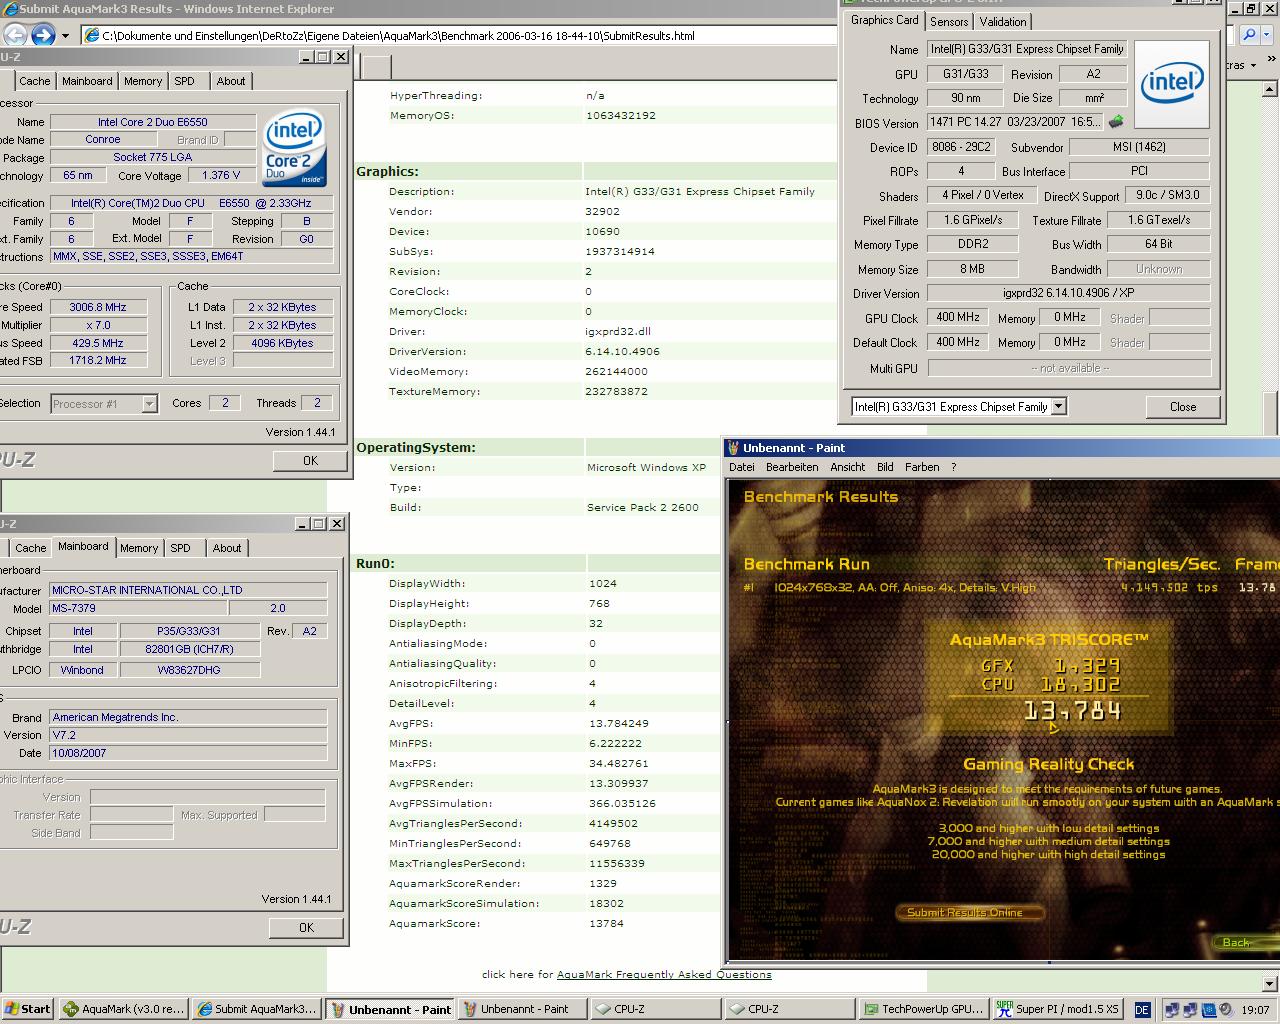Select the GPU-Z Name field Intel G33/G31
The image size is (1280, 1024).
coord(1027,49)
